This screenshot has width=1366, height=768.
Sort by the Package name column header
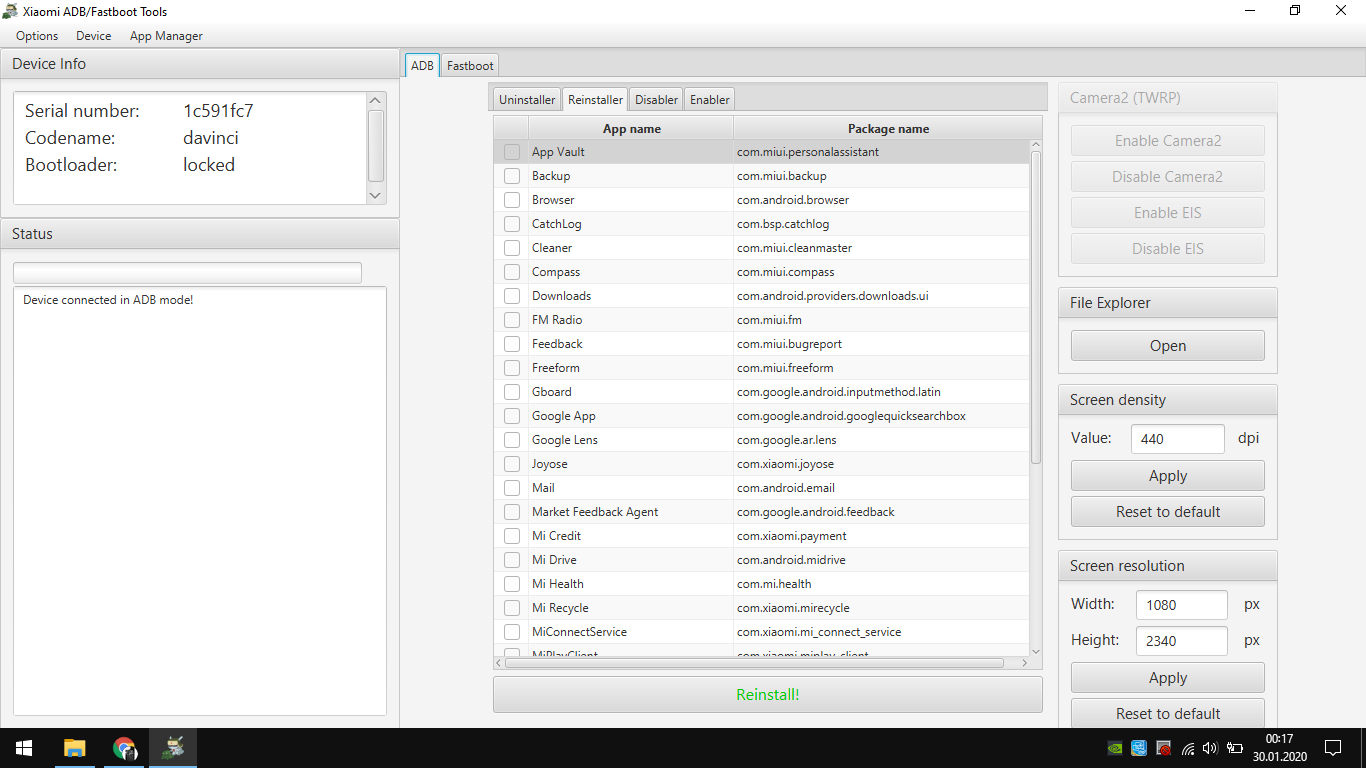click(888, 129)
